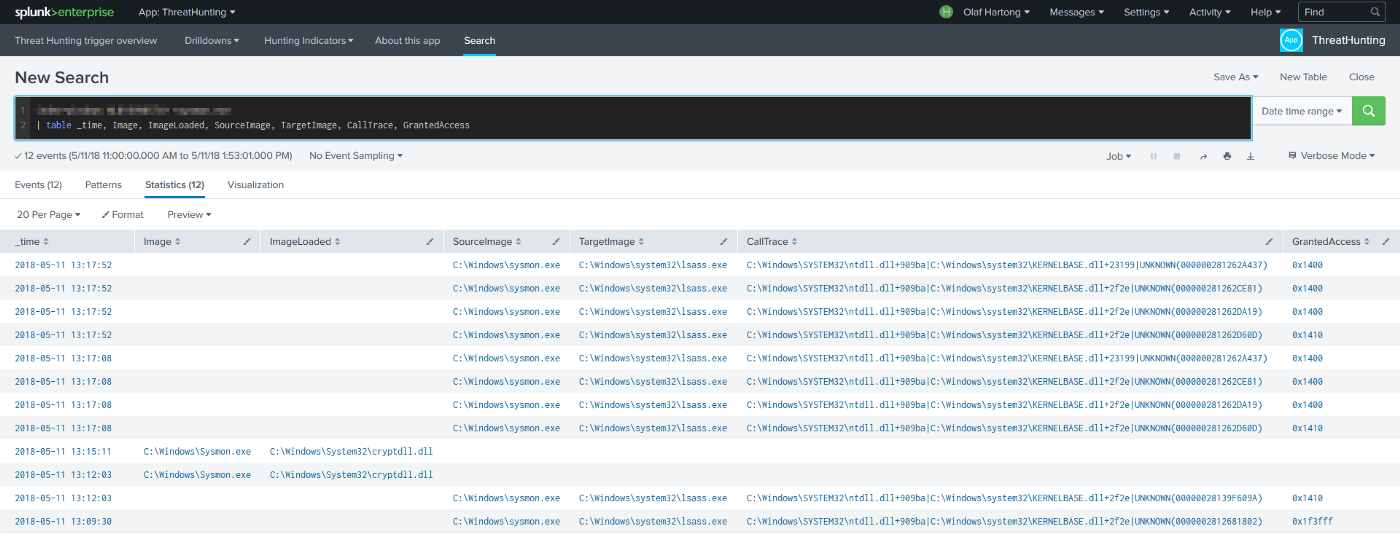Screen dimensions: 1400x547
Task: Share the search job
Action: (x=1203, y=156)
